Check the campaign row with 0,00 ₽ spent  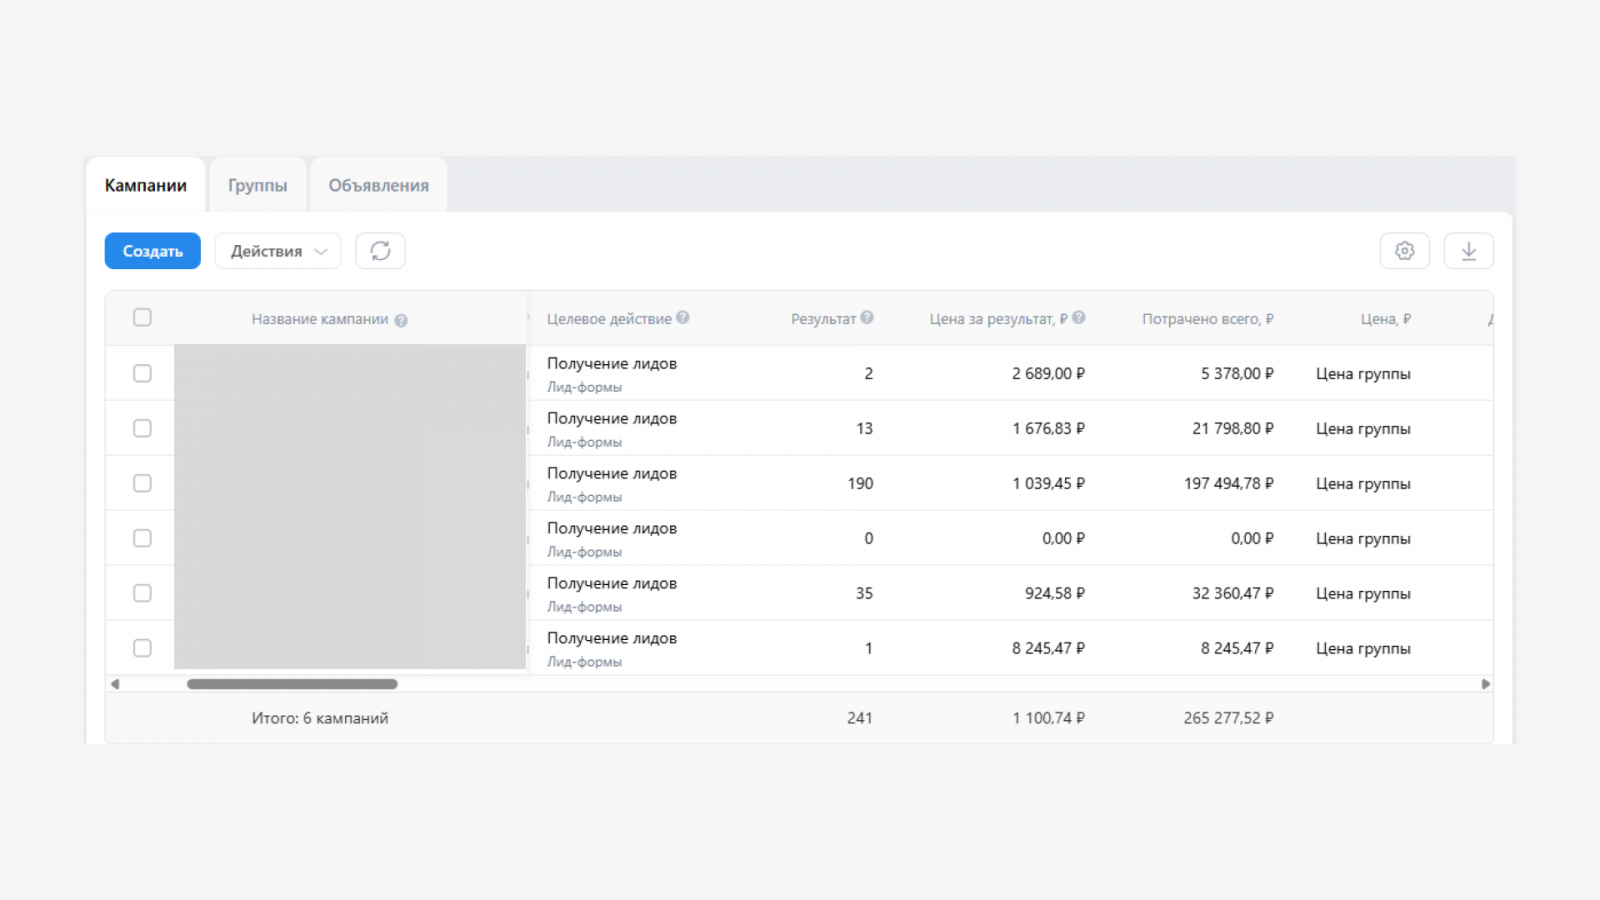coord(142,538)
